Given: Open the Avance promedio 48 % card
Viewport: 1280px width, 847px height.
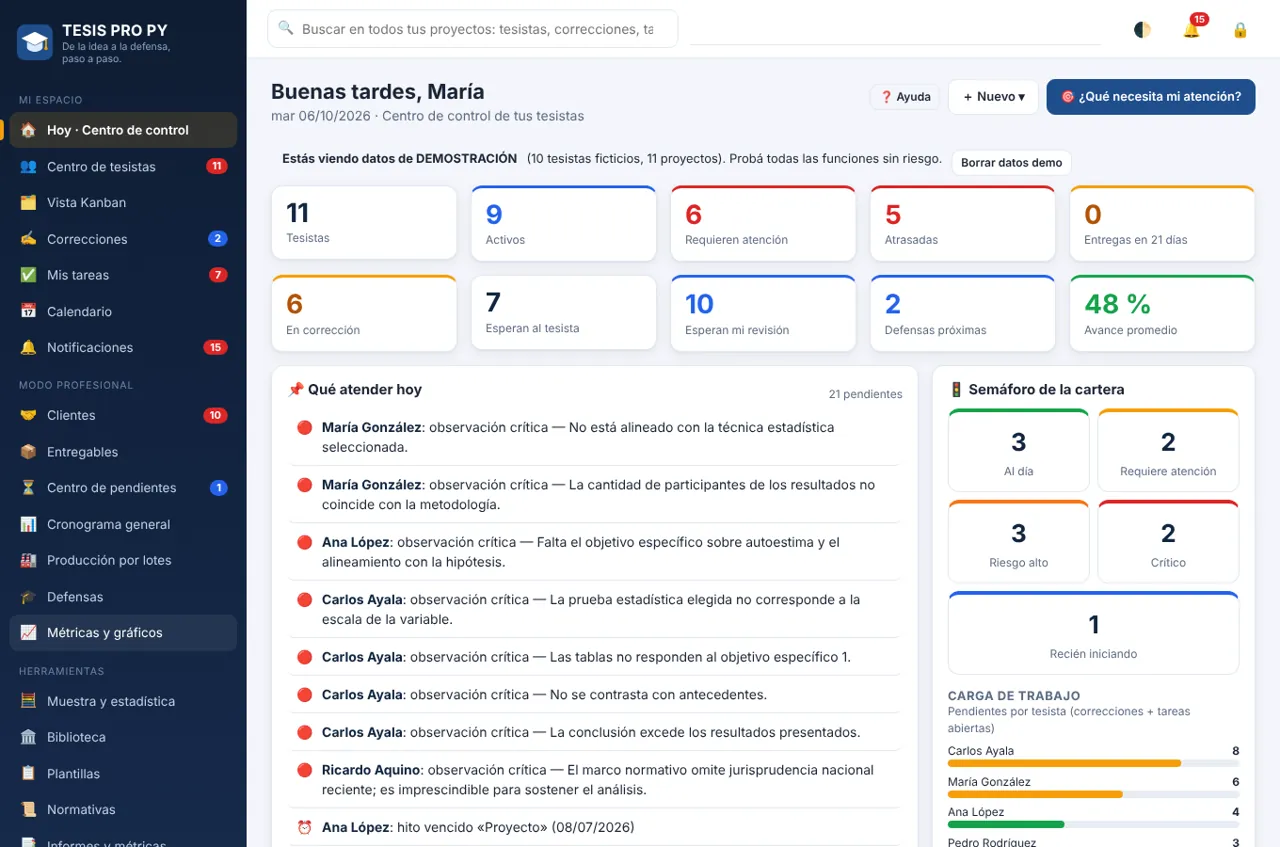Looking at the screenshot, I should [1162, 313].
